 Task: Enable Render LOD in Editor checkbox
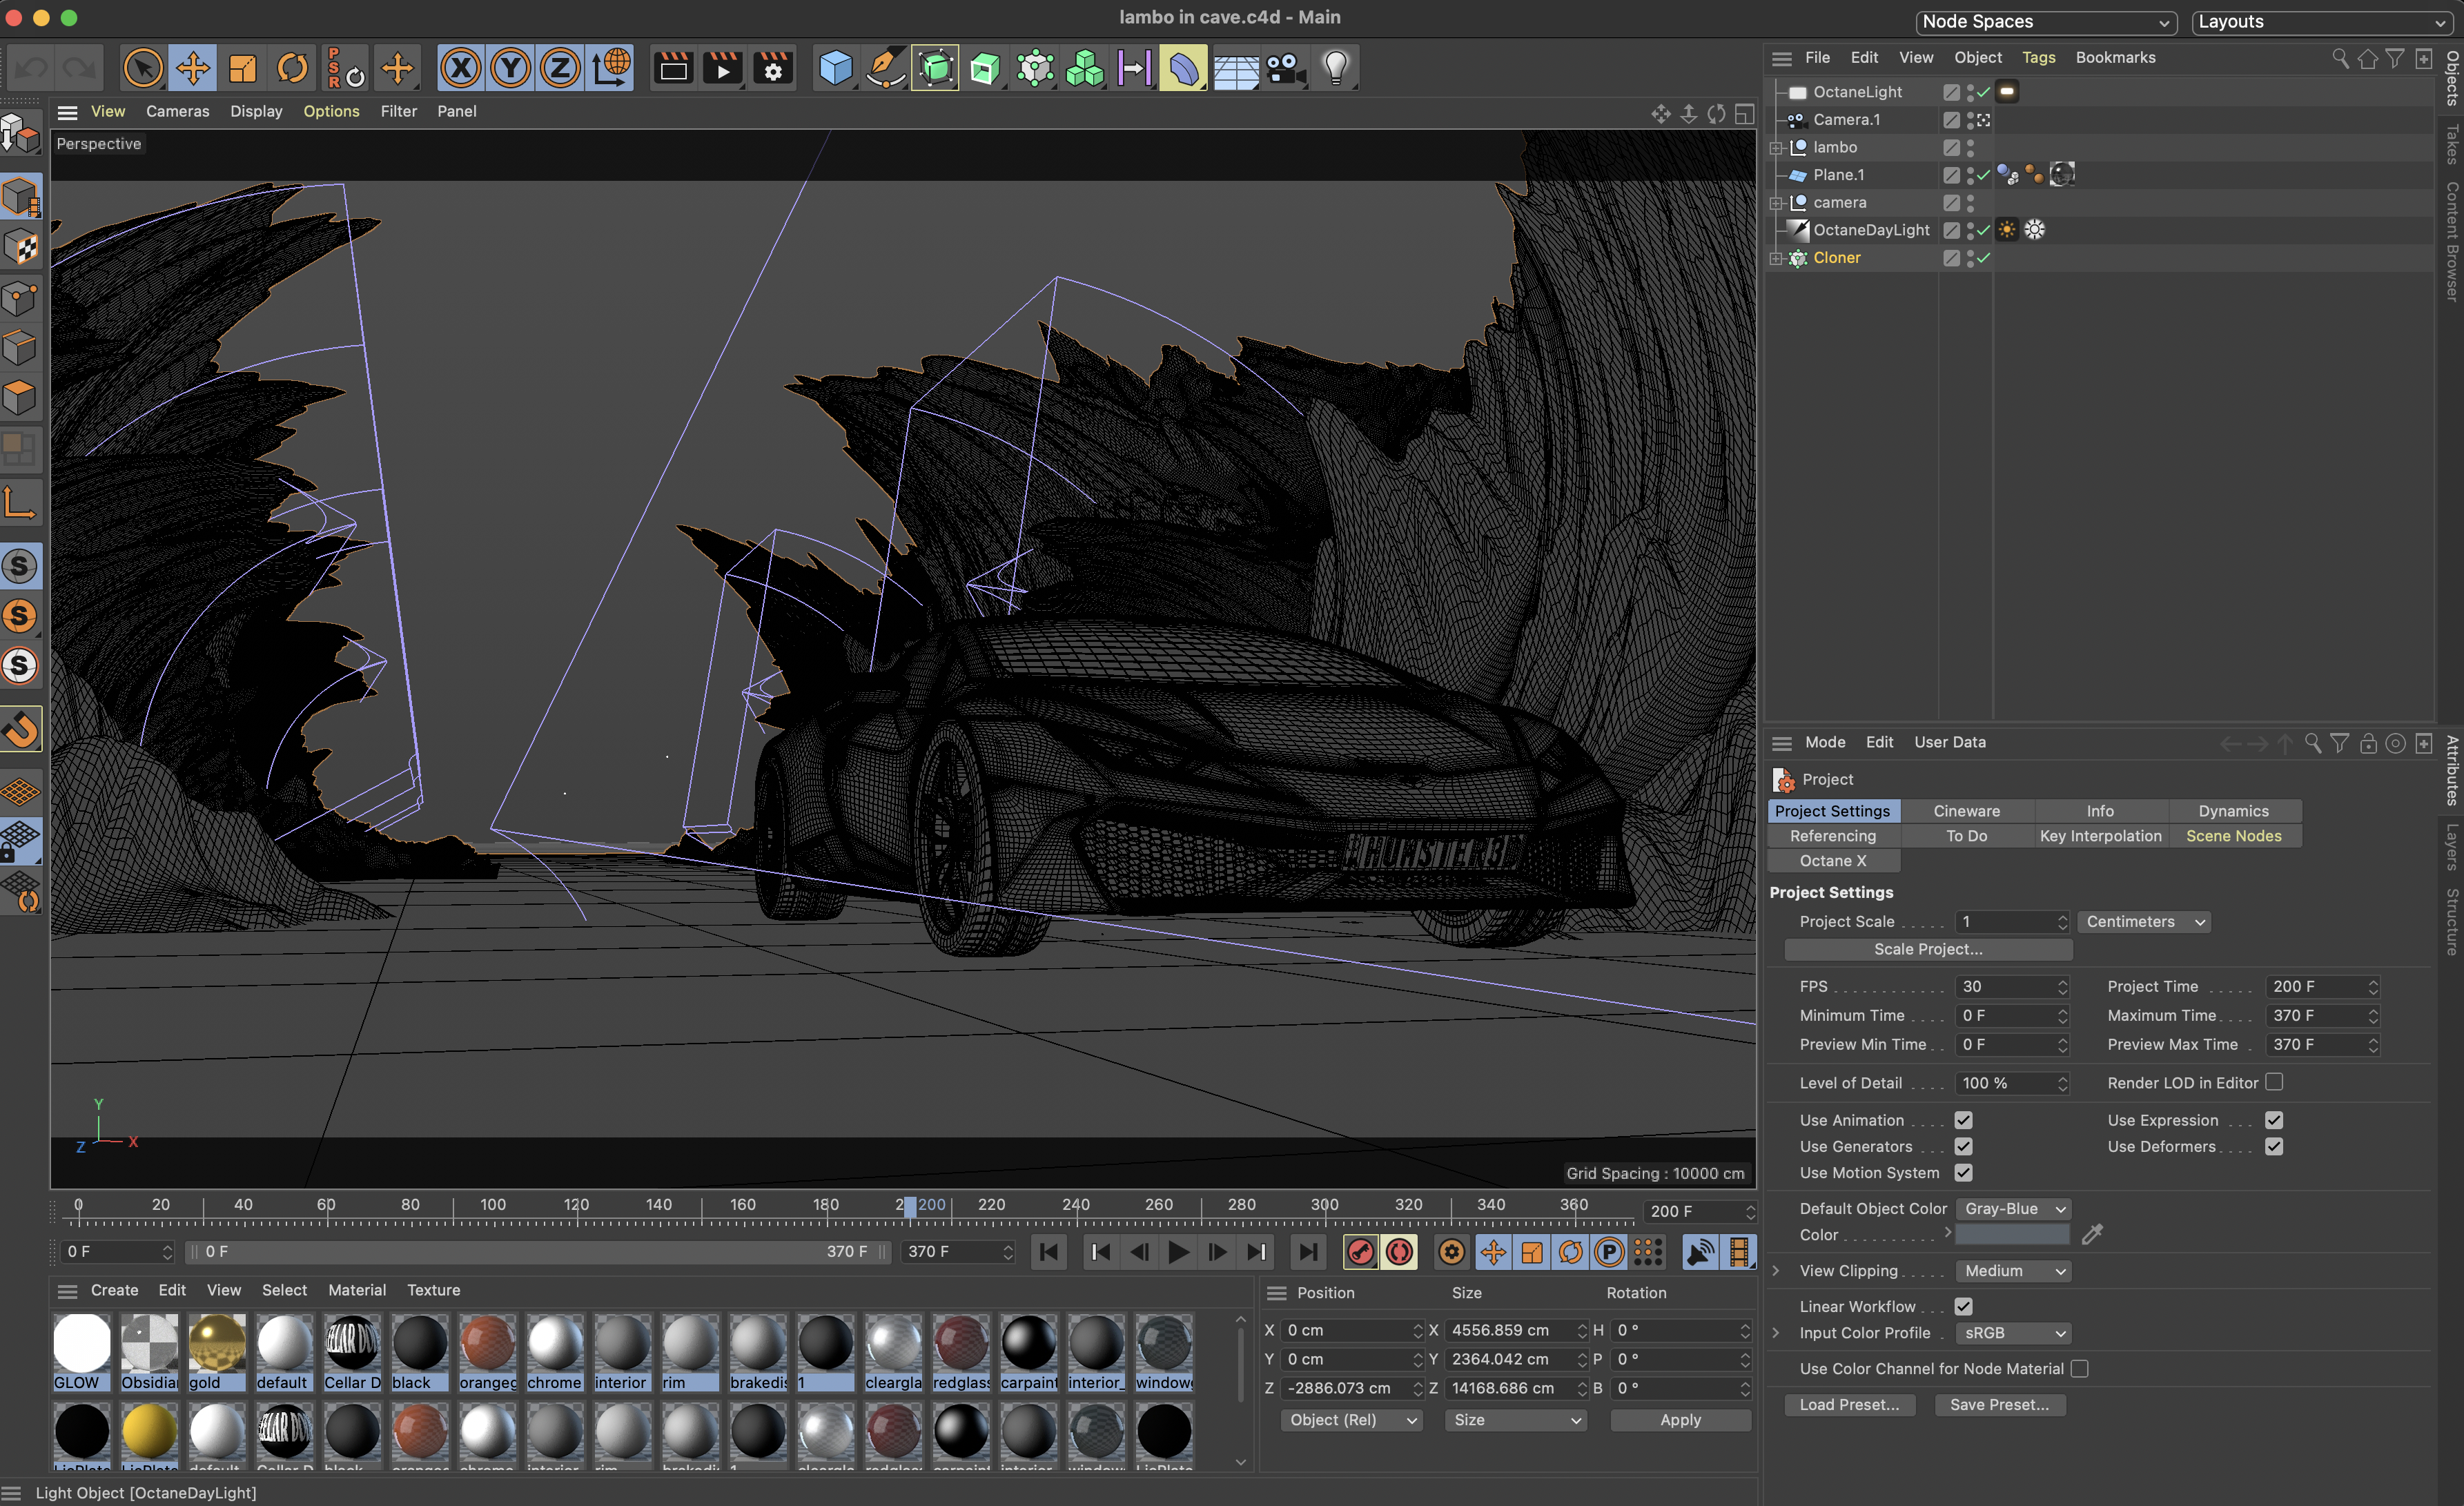coord(2274,1082)
